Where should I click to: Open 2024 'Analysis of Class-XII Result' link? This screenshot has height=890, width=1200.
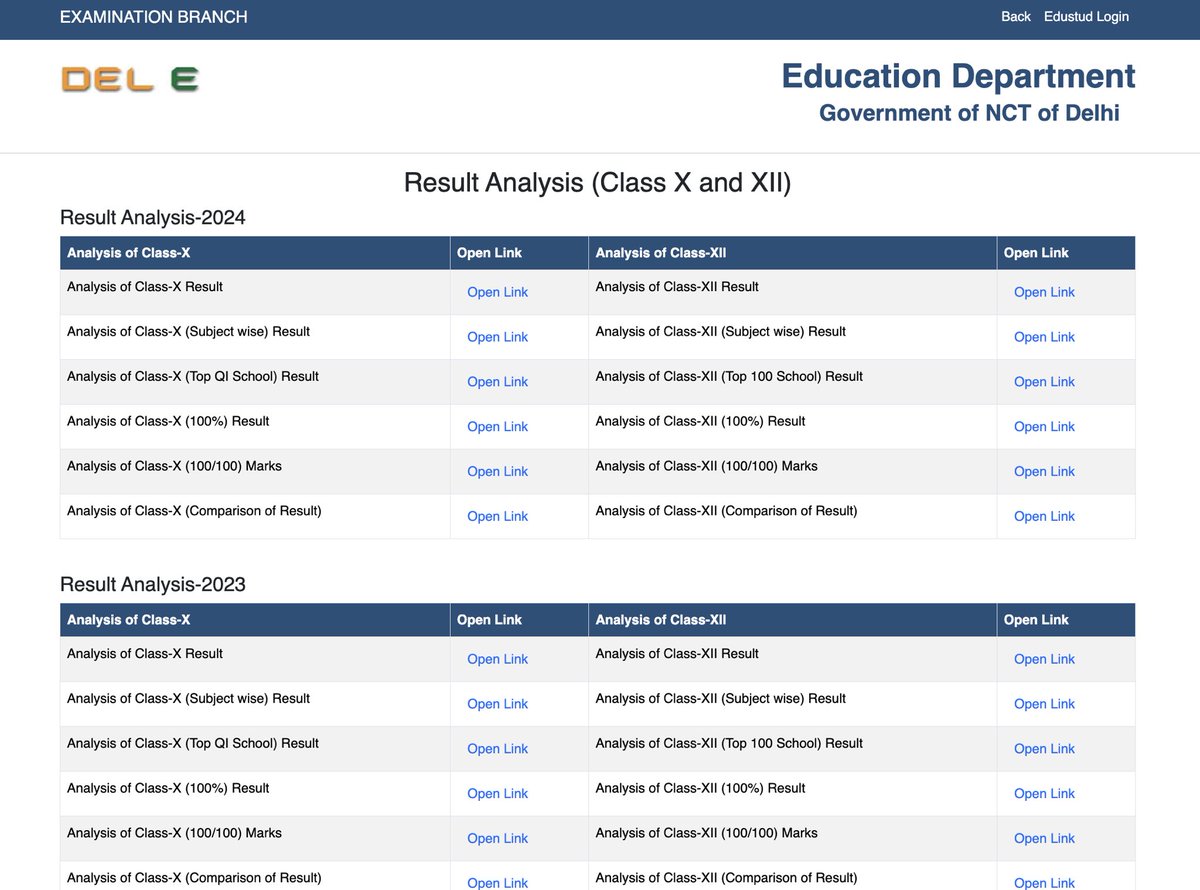tap(1044, 292)
